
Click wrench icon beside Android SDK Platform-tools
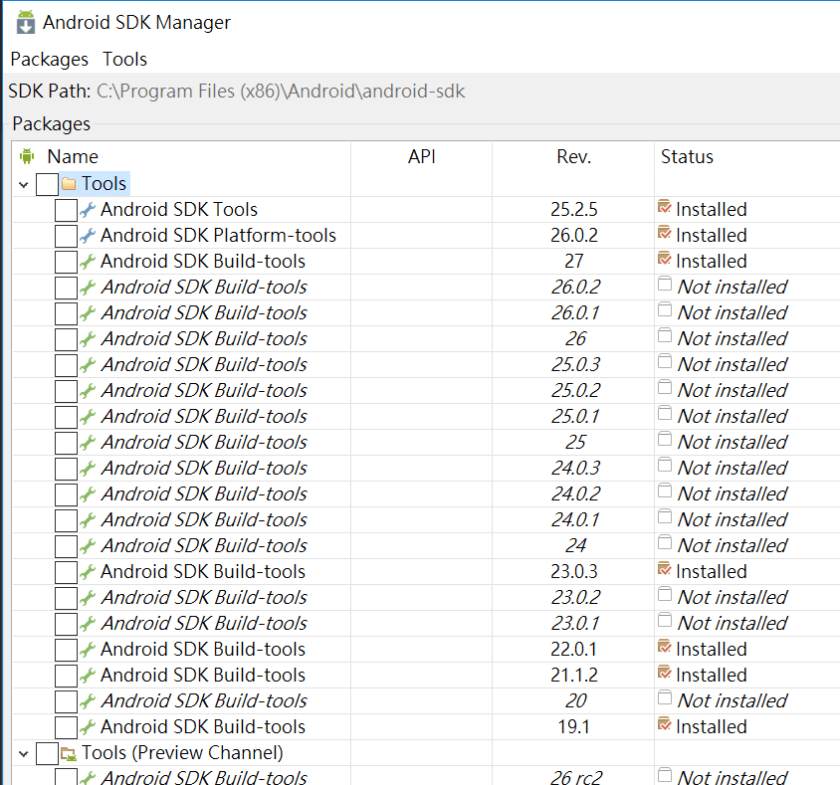pos(88,236)
